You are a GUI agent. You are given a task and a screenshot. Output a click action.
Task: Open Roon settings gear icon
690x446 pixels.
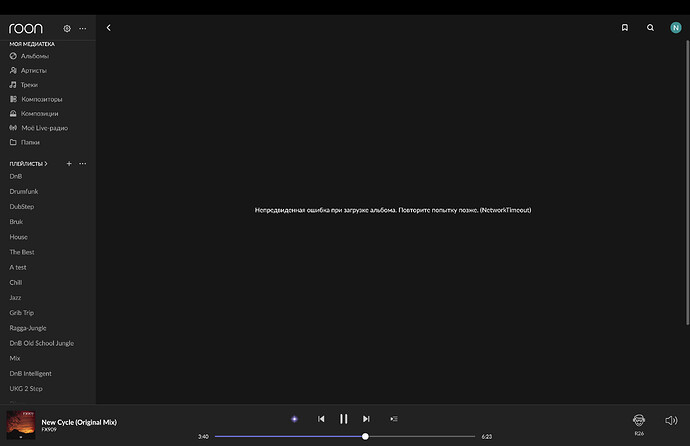coord(67,28)
